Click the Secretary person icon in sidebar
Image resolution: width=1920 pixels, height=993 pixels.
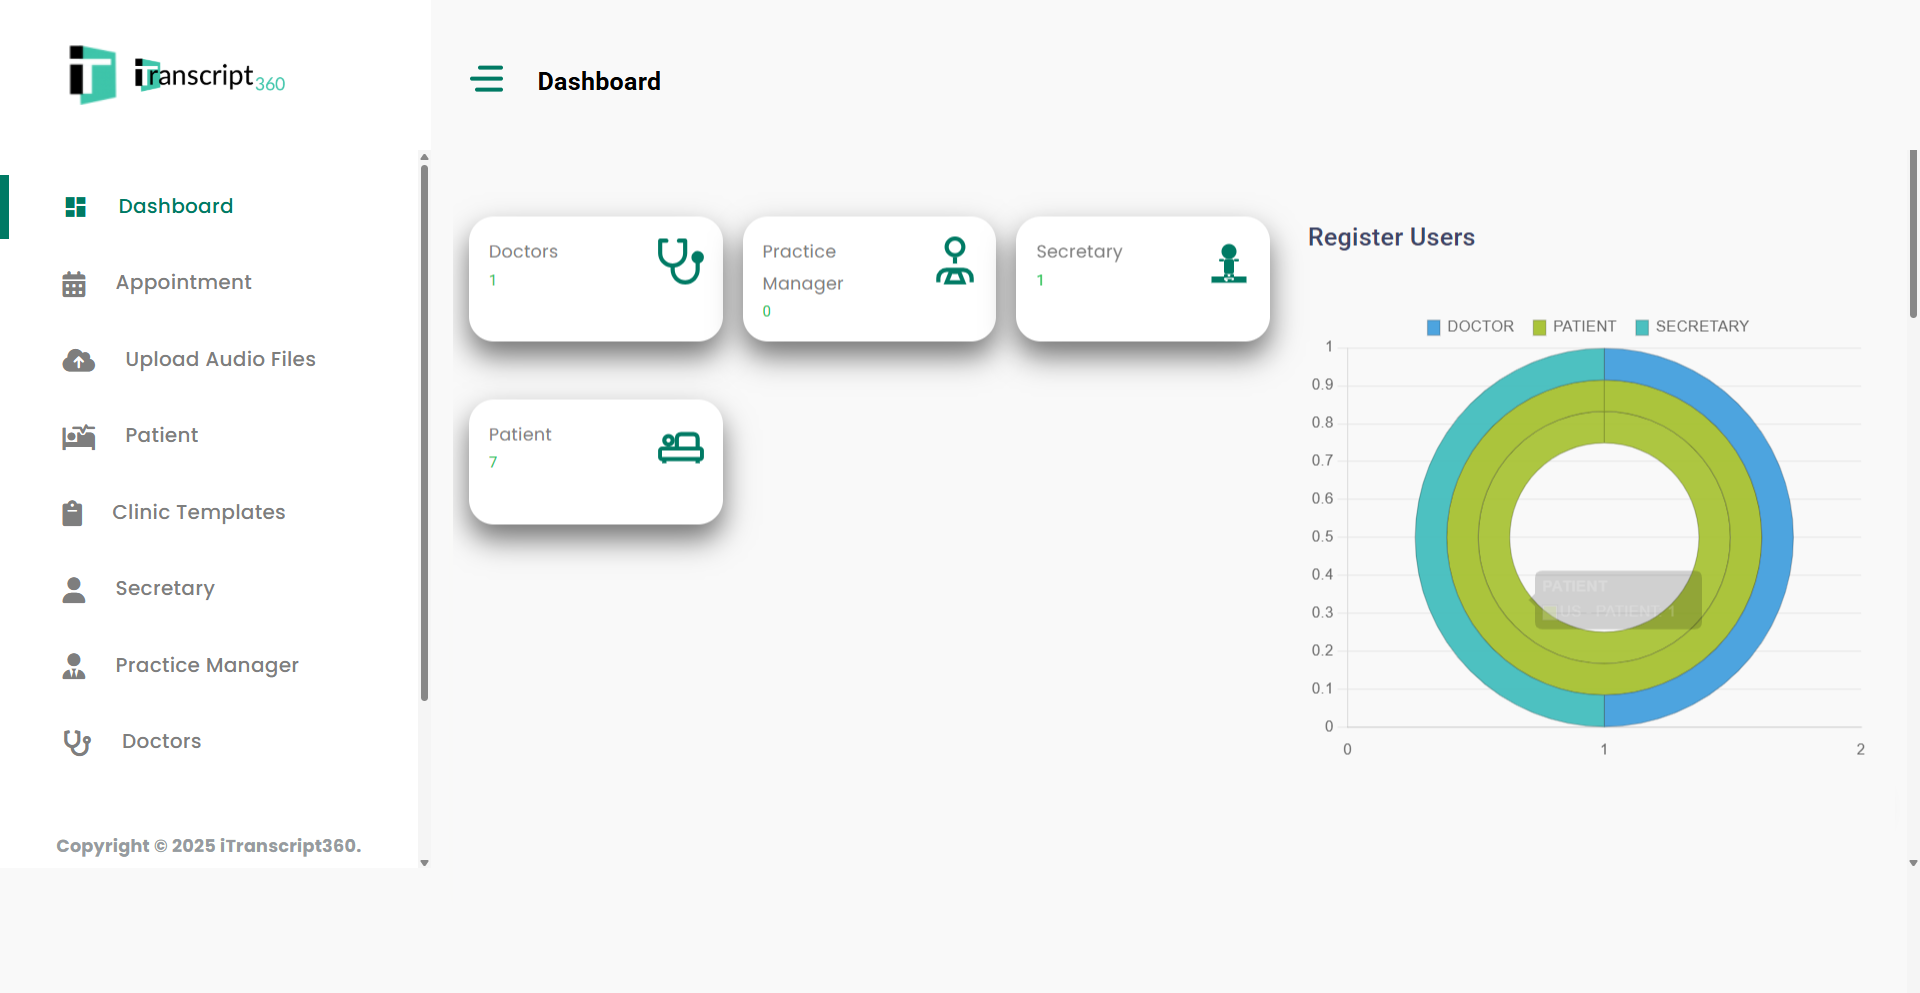pos(75,589)
